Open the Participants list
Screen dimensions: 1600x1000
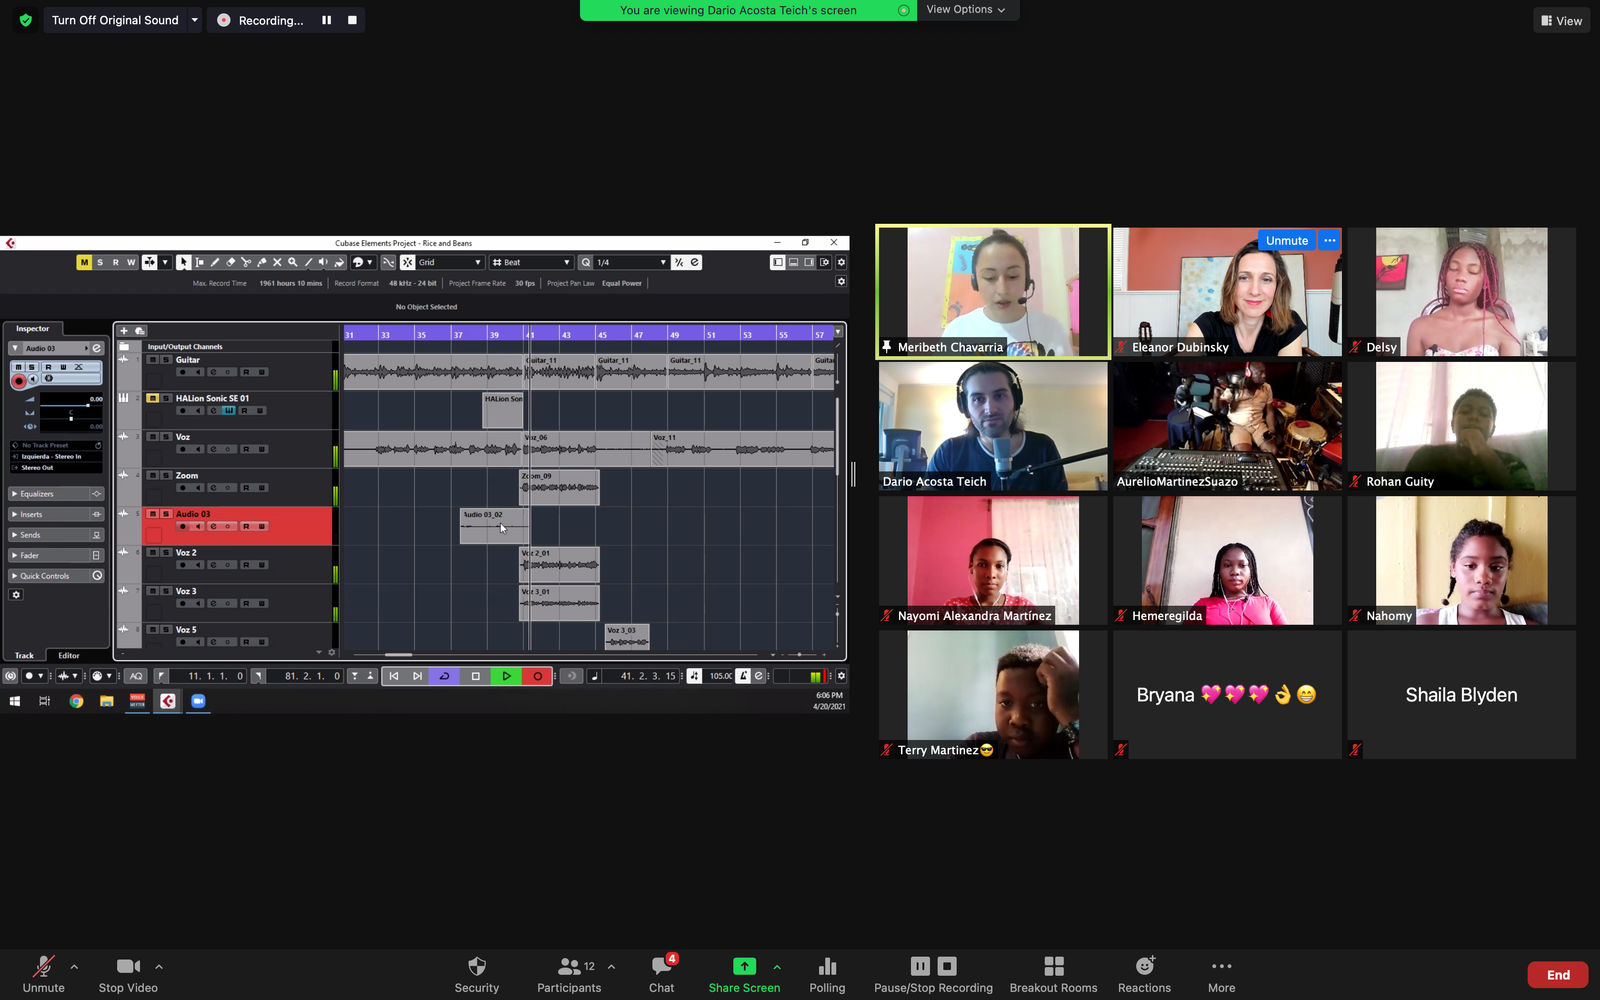click(569, 966)
